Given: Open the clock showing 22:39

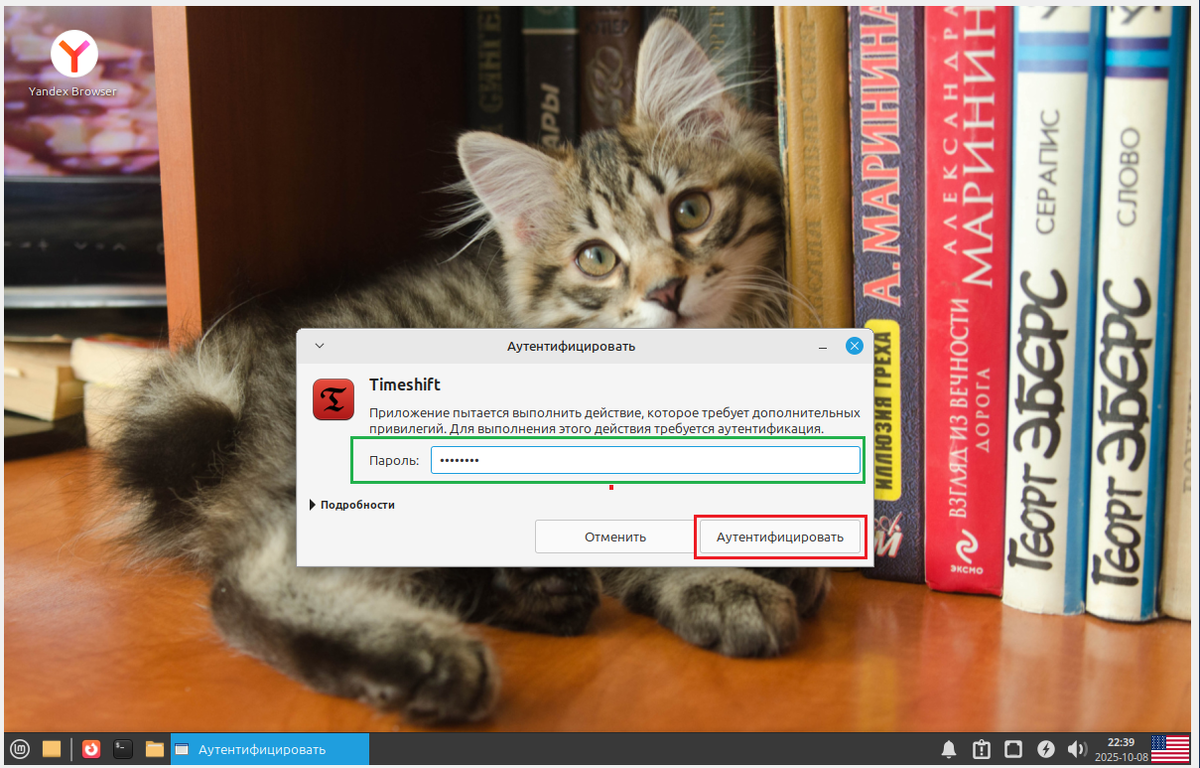Looking at the screenshot, I should tap(1121, 749).
